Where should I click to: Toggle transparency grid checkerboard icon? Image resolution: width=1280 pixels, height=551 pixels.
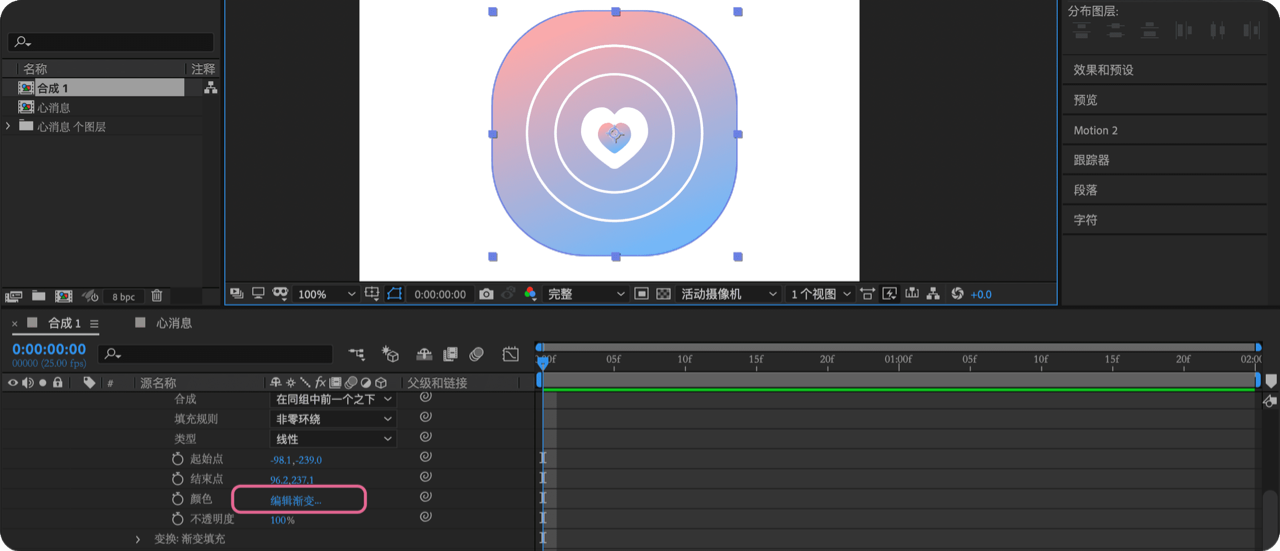pyautogui.click(x=663, y=294)
